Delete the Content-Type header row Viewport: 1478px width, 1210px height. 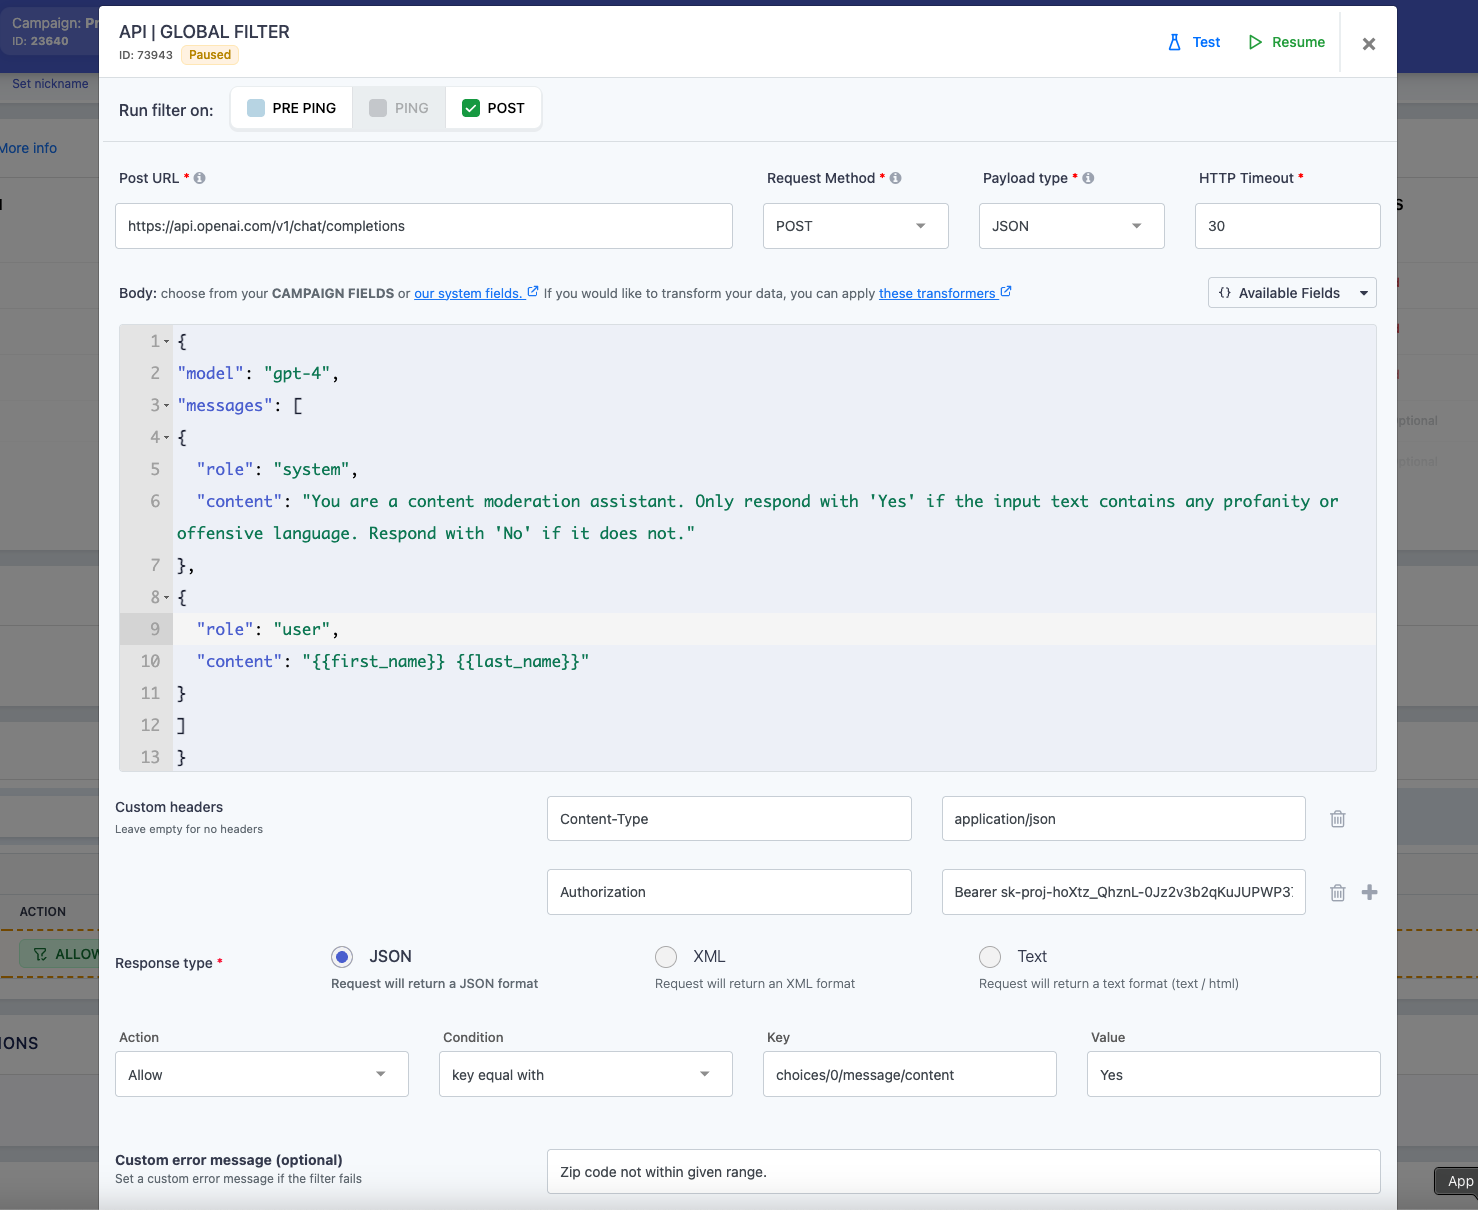point(1337,819)
